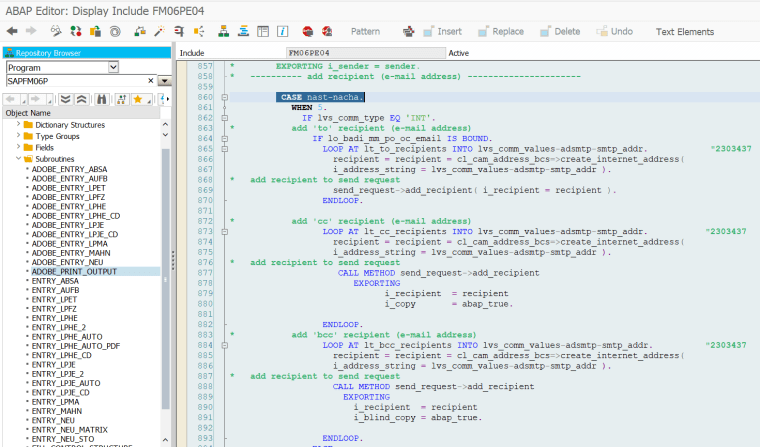Click the superordinate object list icon
The height and width of the screenshot is (447, 760).
121,99
